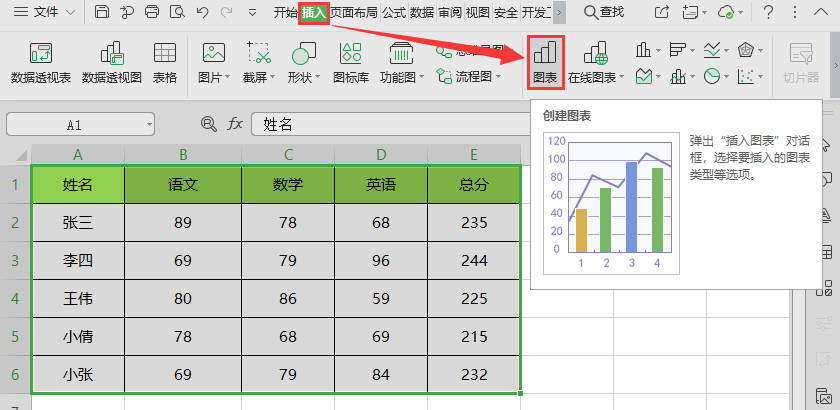
Task: Click the 查找 search button
Action: point(603,12)
